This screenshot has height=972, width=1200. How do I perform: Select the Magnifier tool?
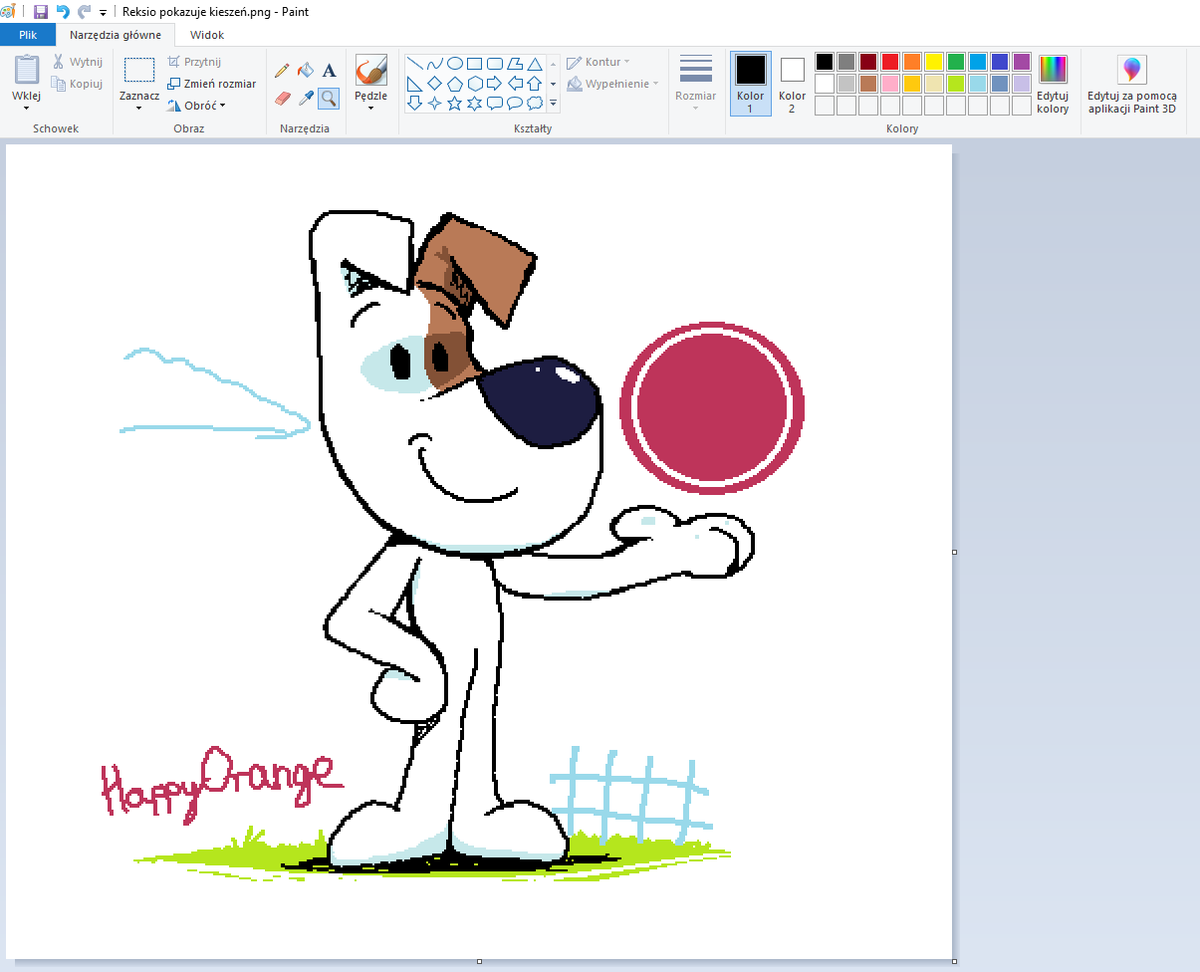(x=328, y=98)
